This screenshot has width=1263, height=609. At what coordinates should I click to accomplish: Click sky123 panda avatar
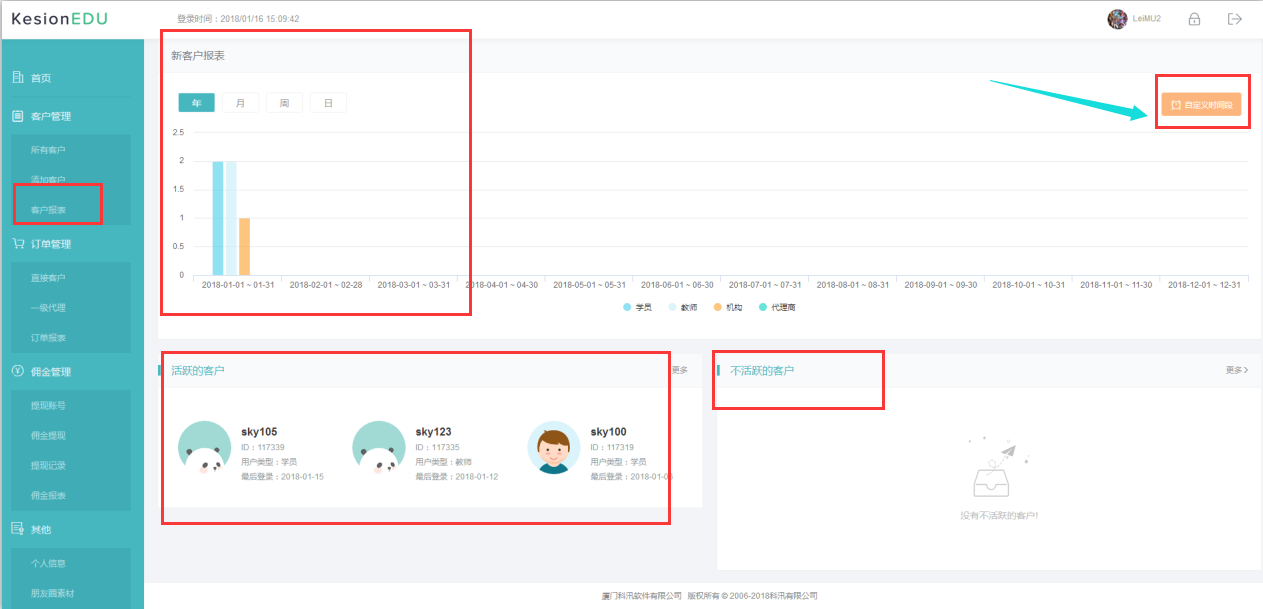[379, 447]
